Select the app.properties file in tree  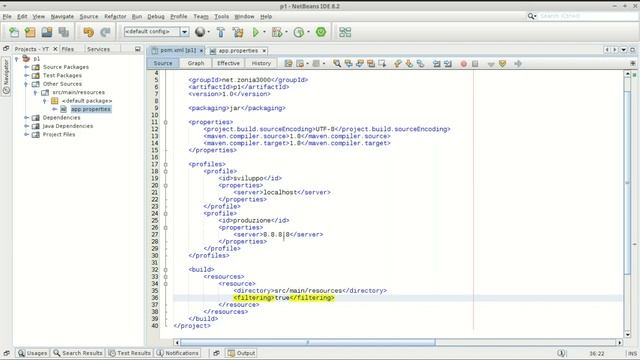[91, 109]
